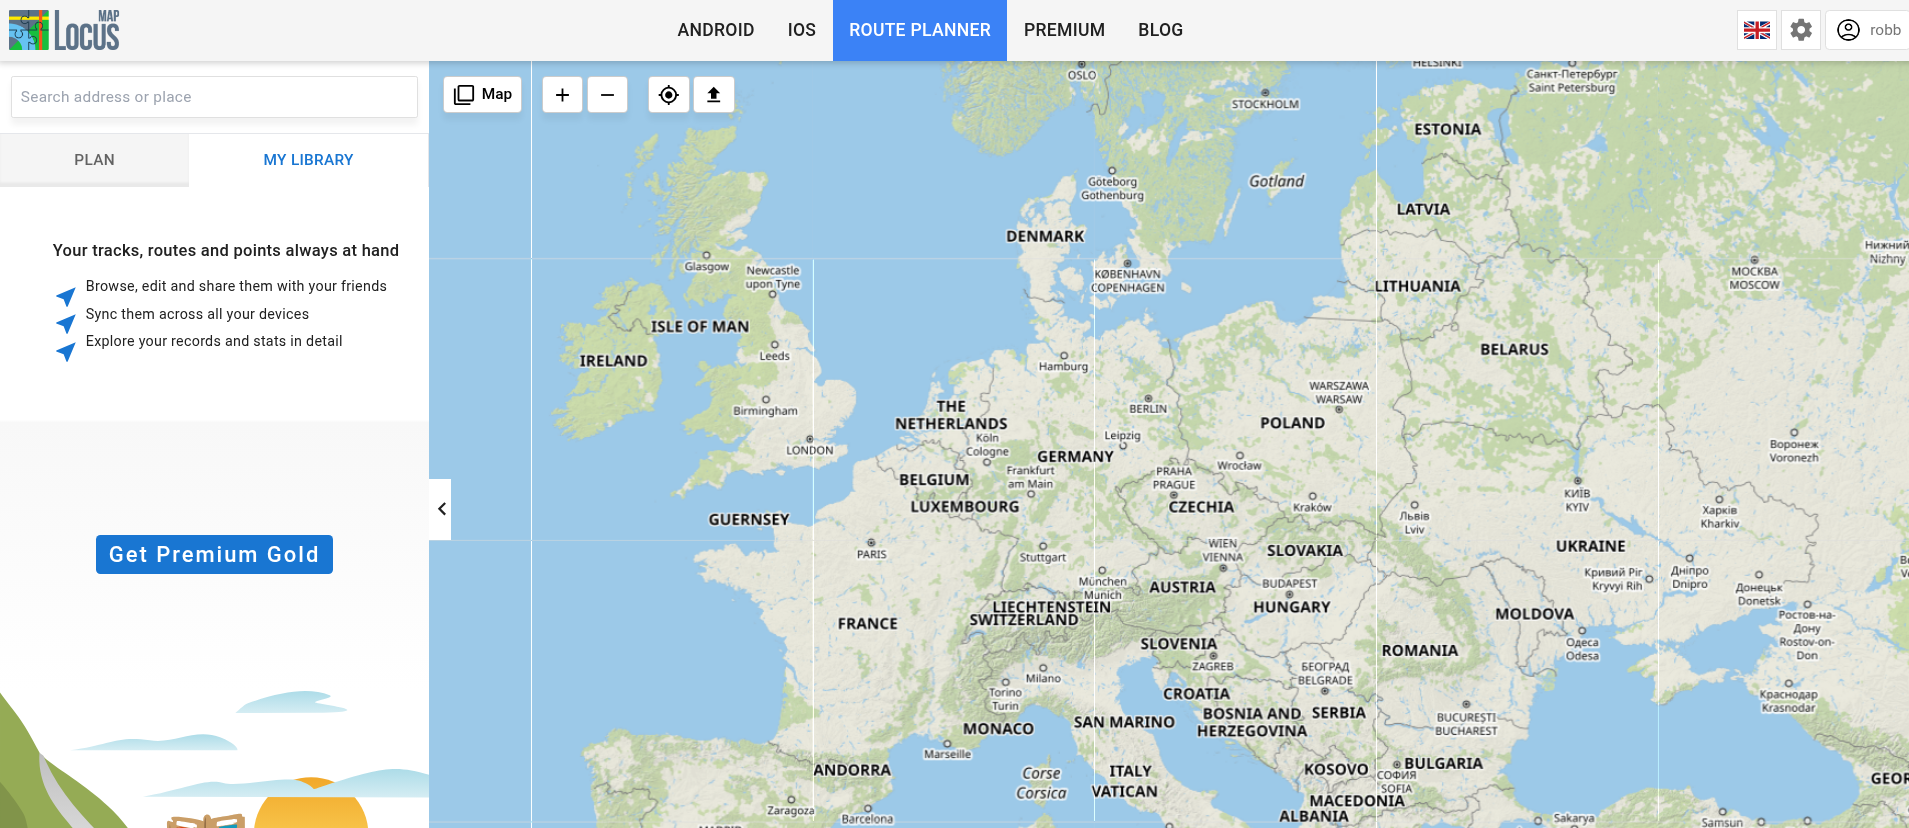Click the Ukraine country label
The width and height of the screenshot is (1909, 828).
pos(1590,546)
